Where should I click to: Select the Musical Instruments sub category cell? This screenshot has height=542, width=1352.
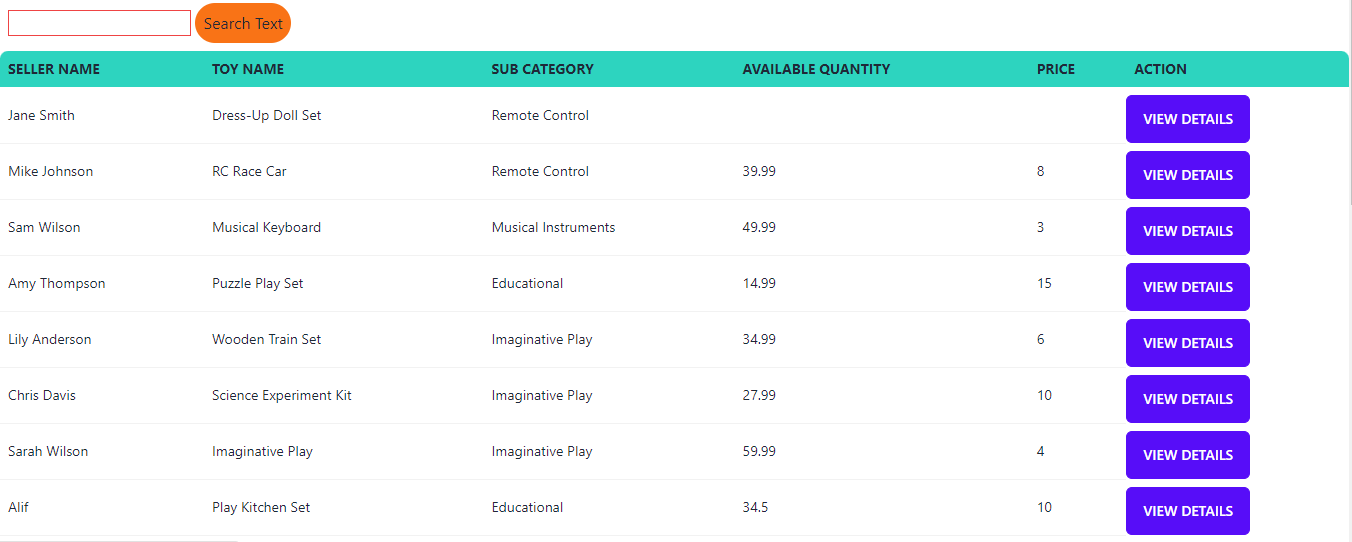click(553, 227)
